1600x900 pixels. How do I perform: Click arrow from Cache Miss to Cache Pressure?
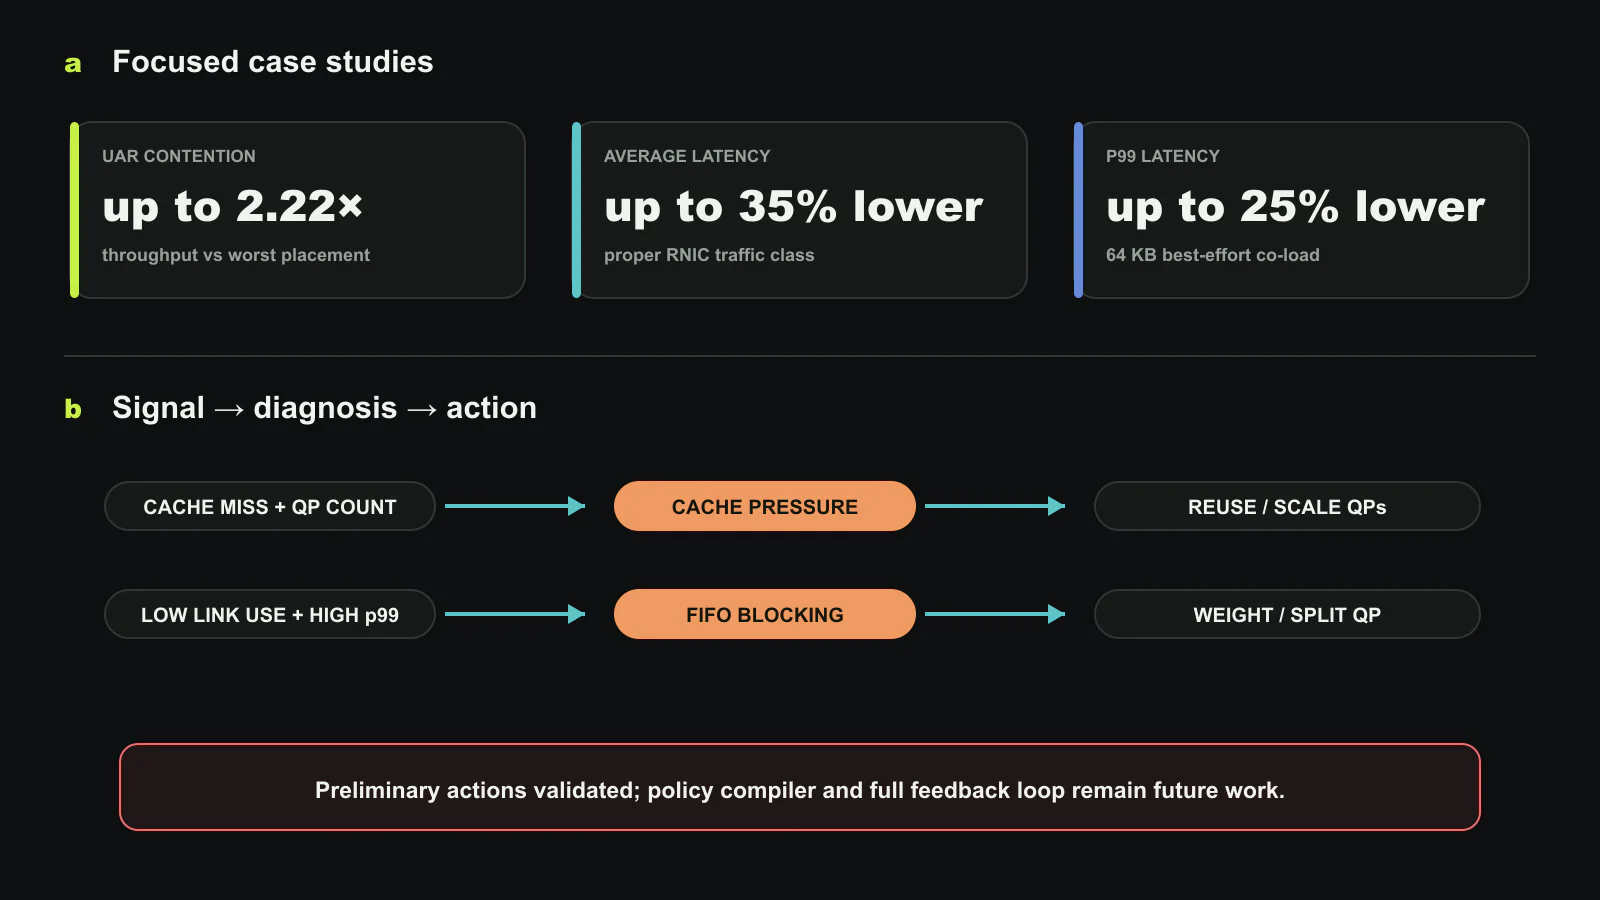(x=515, y=506)
